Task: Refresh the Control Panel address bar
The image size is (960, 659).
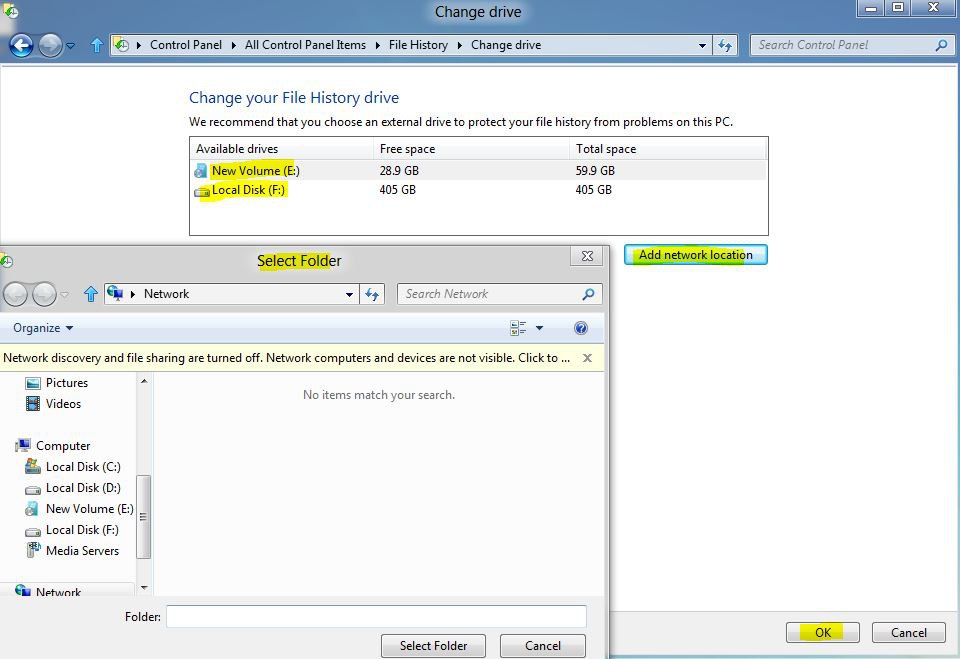Action: point(726,45)
